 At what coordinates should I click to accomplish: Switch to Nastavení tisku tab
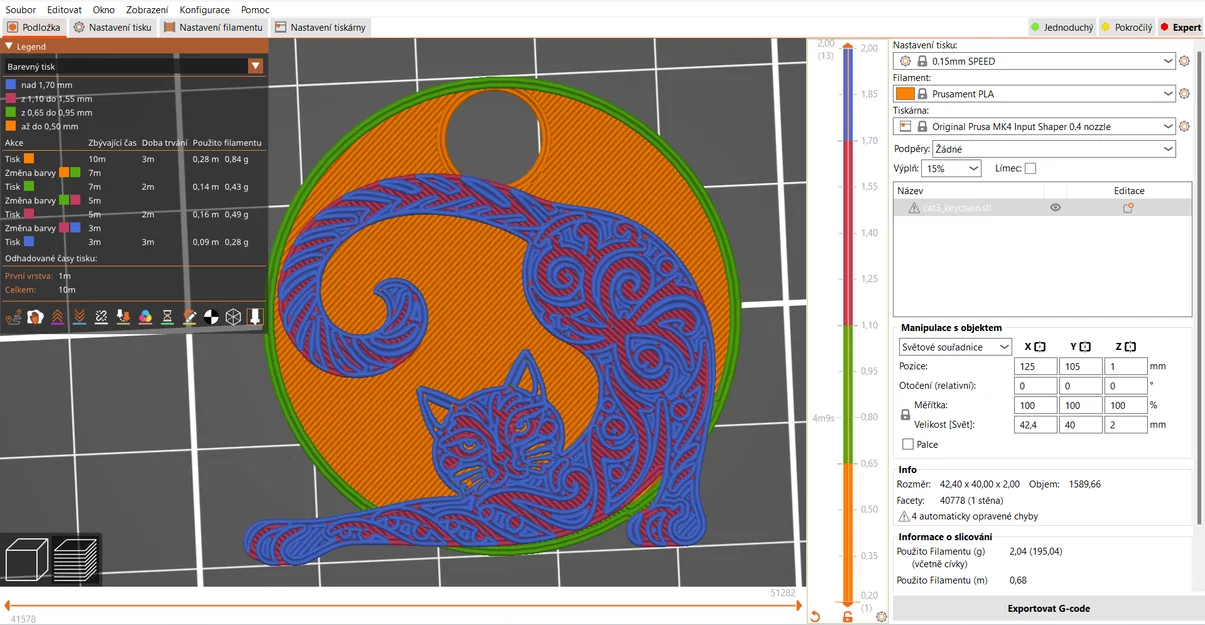pyautogui.click(x=113, y=27)
